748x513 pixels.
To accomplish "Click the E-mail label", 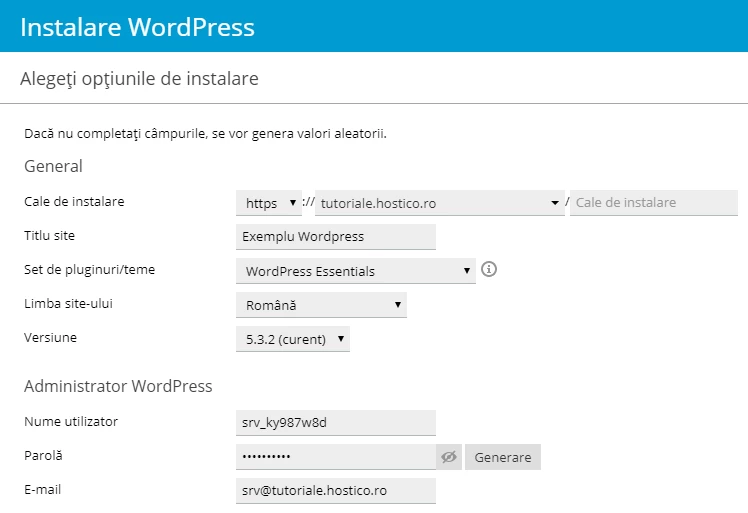I will tap(42, 489).
